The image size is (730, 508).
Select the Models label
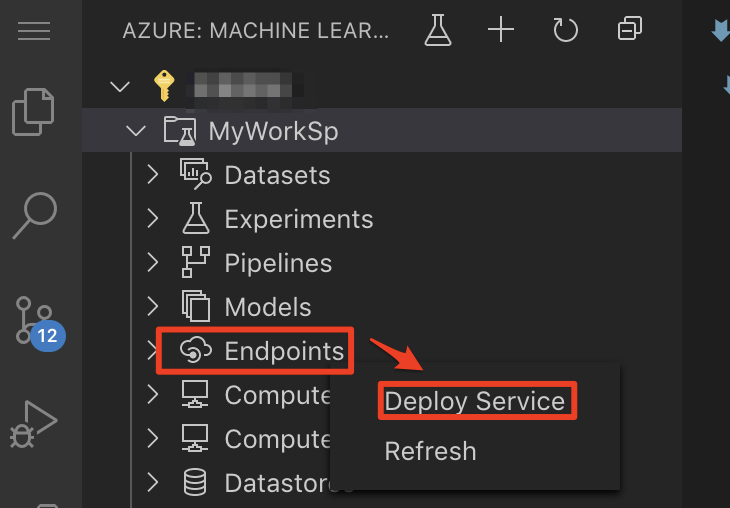tap(268, 307)
